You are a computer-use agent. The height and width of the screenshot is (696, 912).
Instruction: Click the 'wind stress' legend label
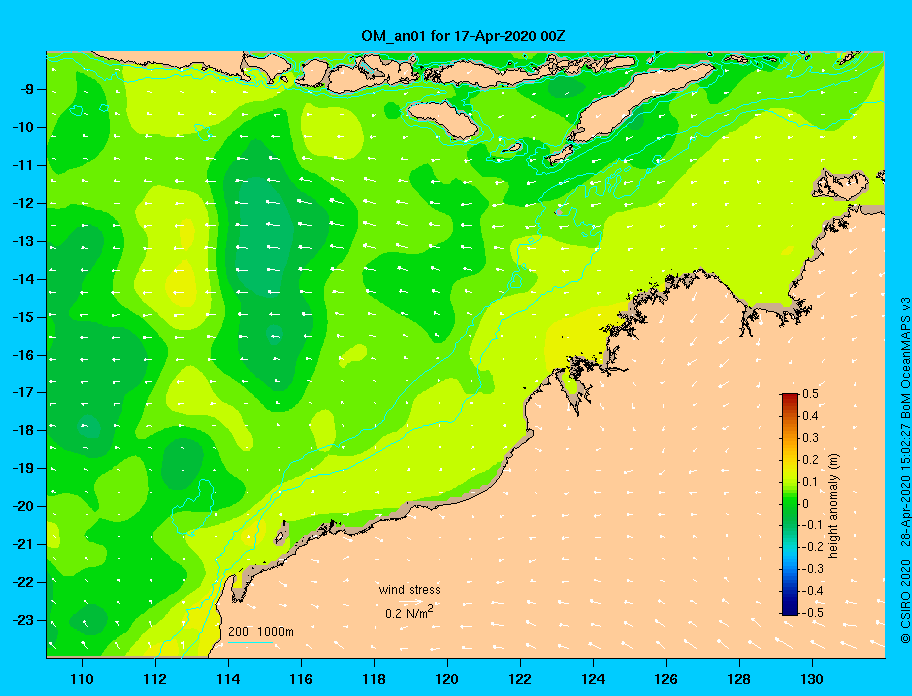[409, 590]
